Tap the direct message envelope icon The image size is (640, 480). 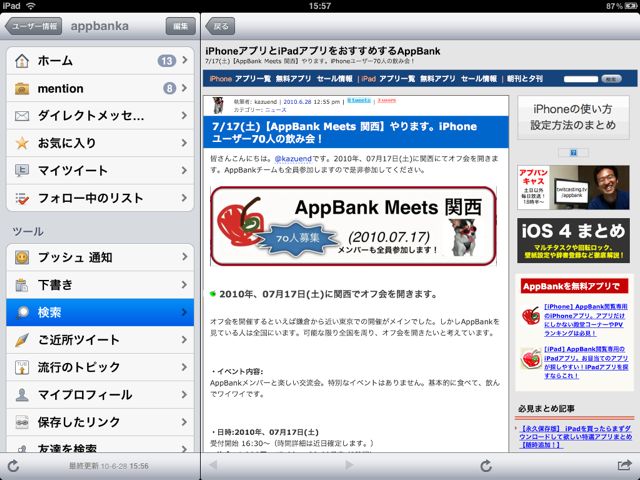(22, 116)
